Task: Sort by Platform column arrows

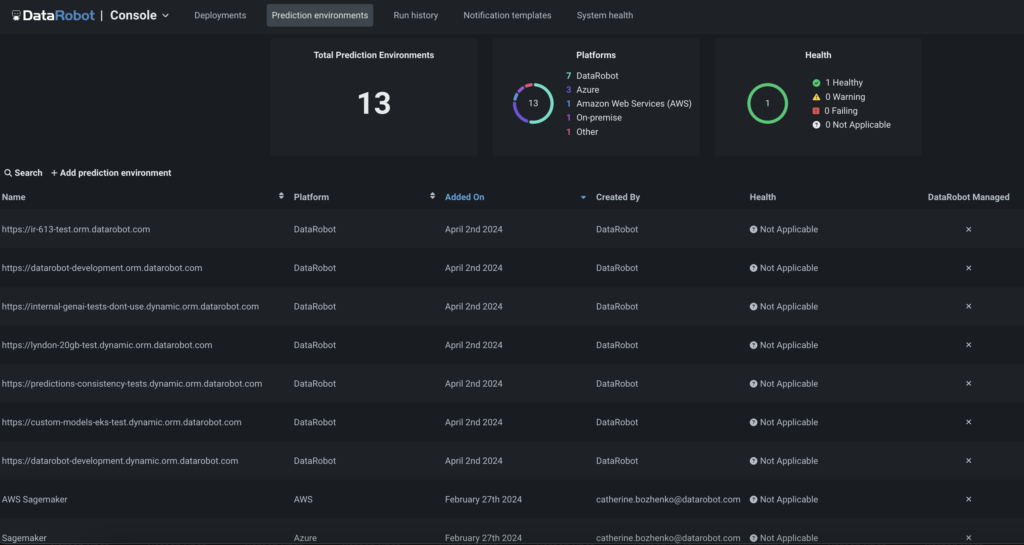Action: [x=432, y=197]
